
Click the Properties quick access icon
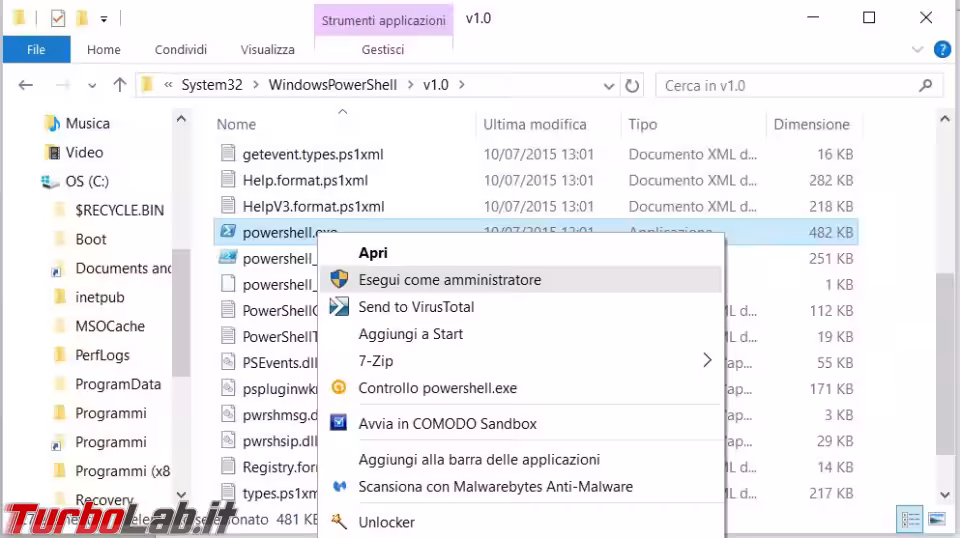[58, 18]
